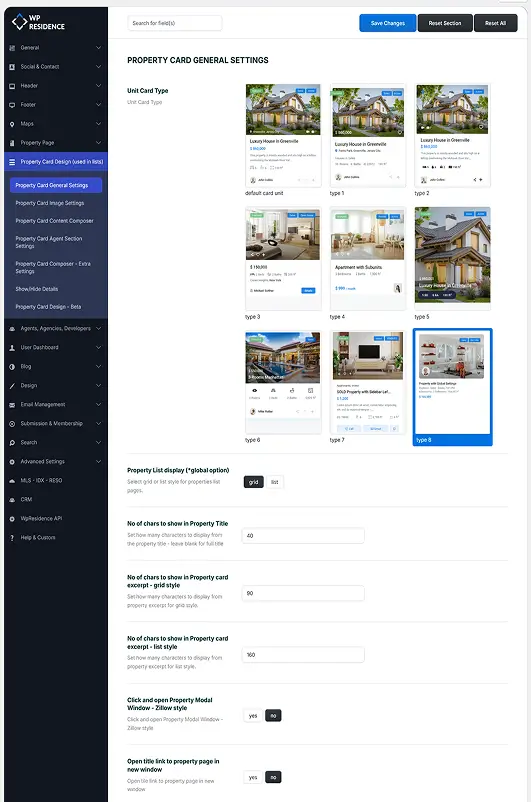Open Property Card Composer - Extra Settings
The image size is (531, 802).
coord(53,268)
